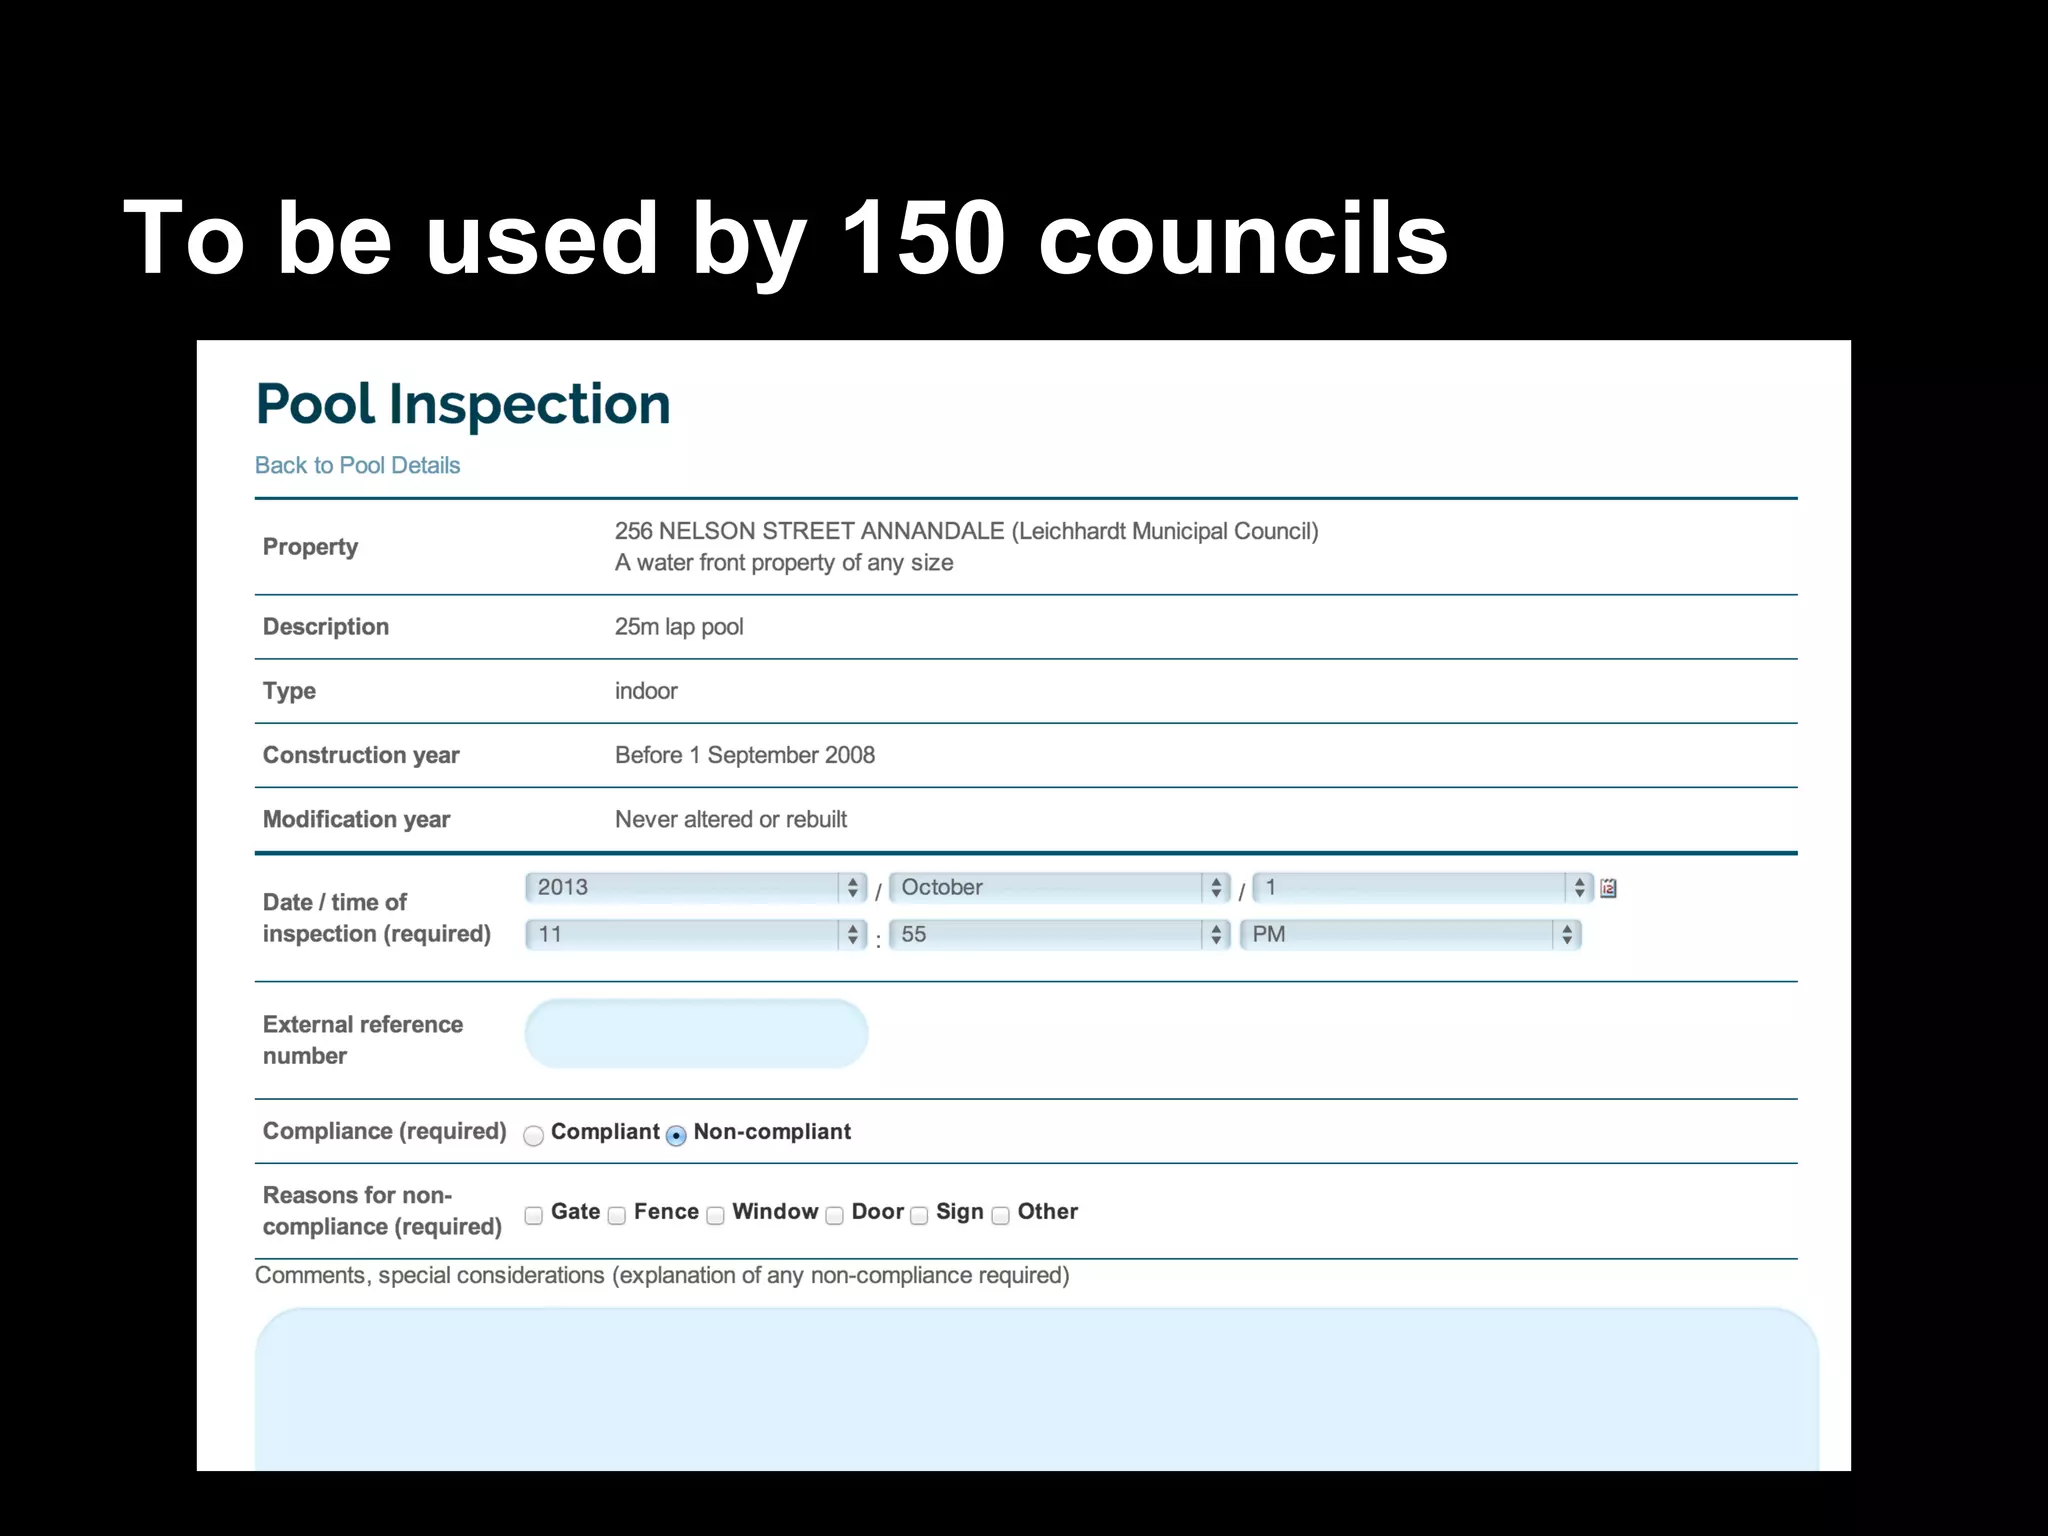
Task: Tick the Window checkbox
Action: (715, 1215)
